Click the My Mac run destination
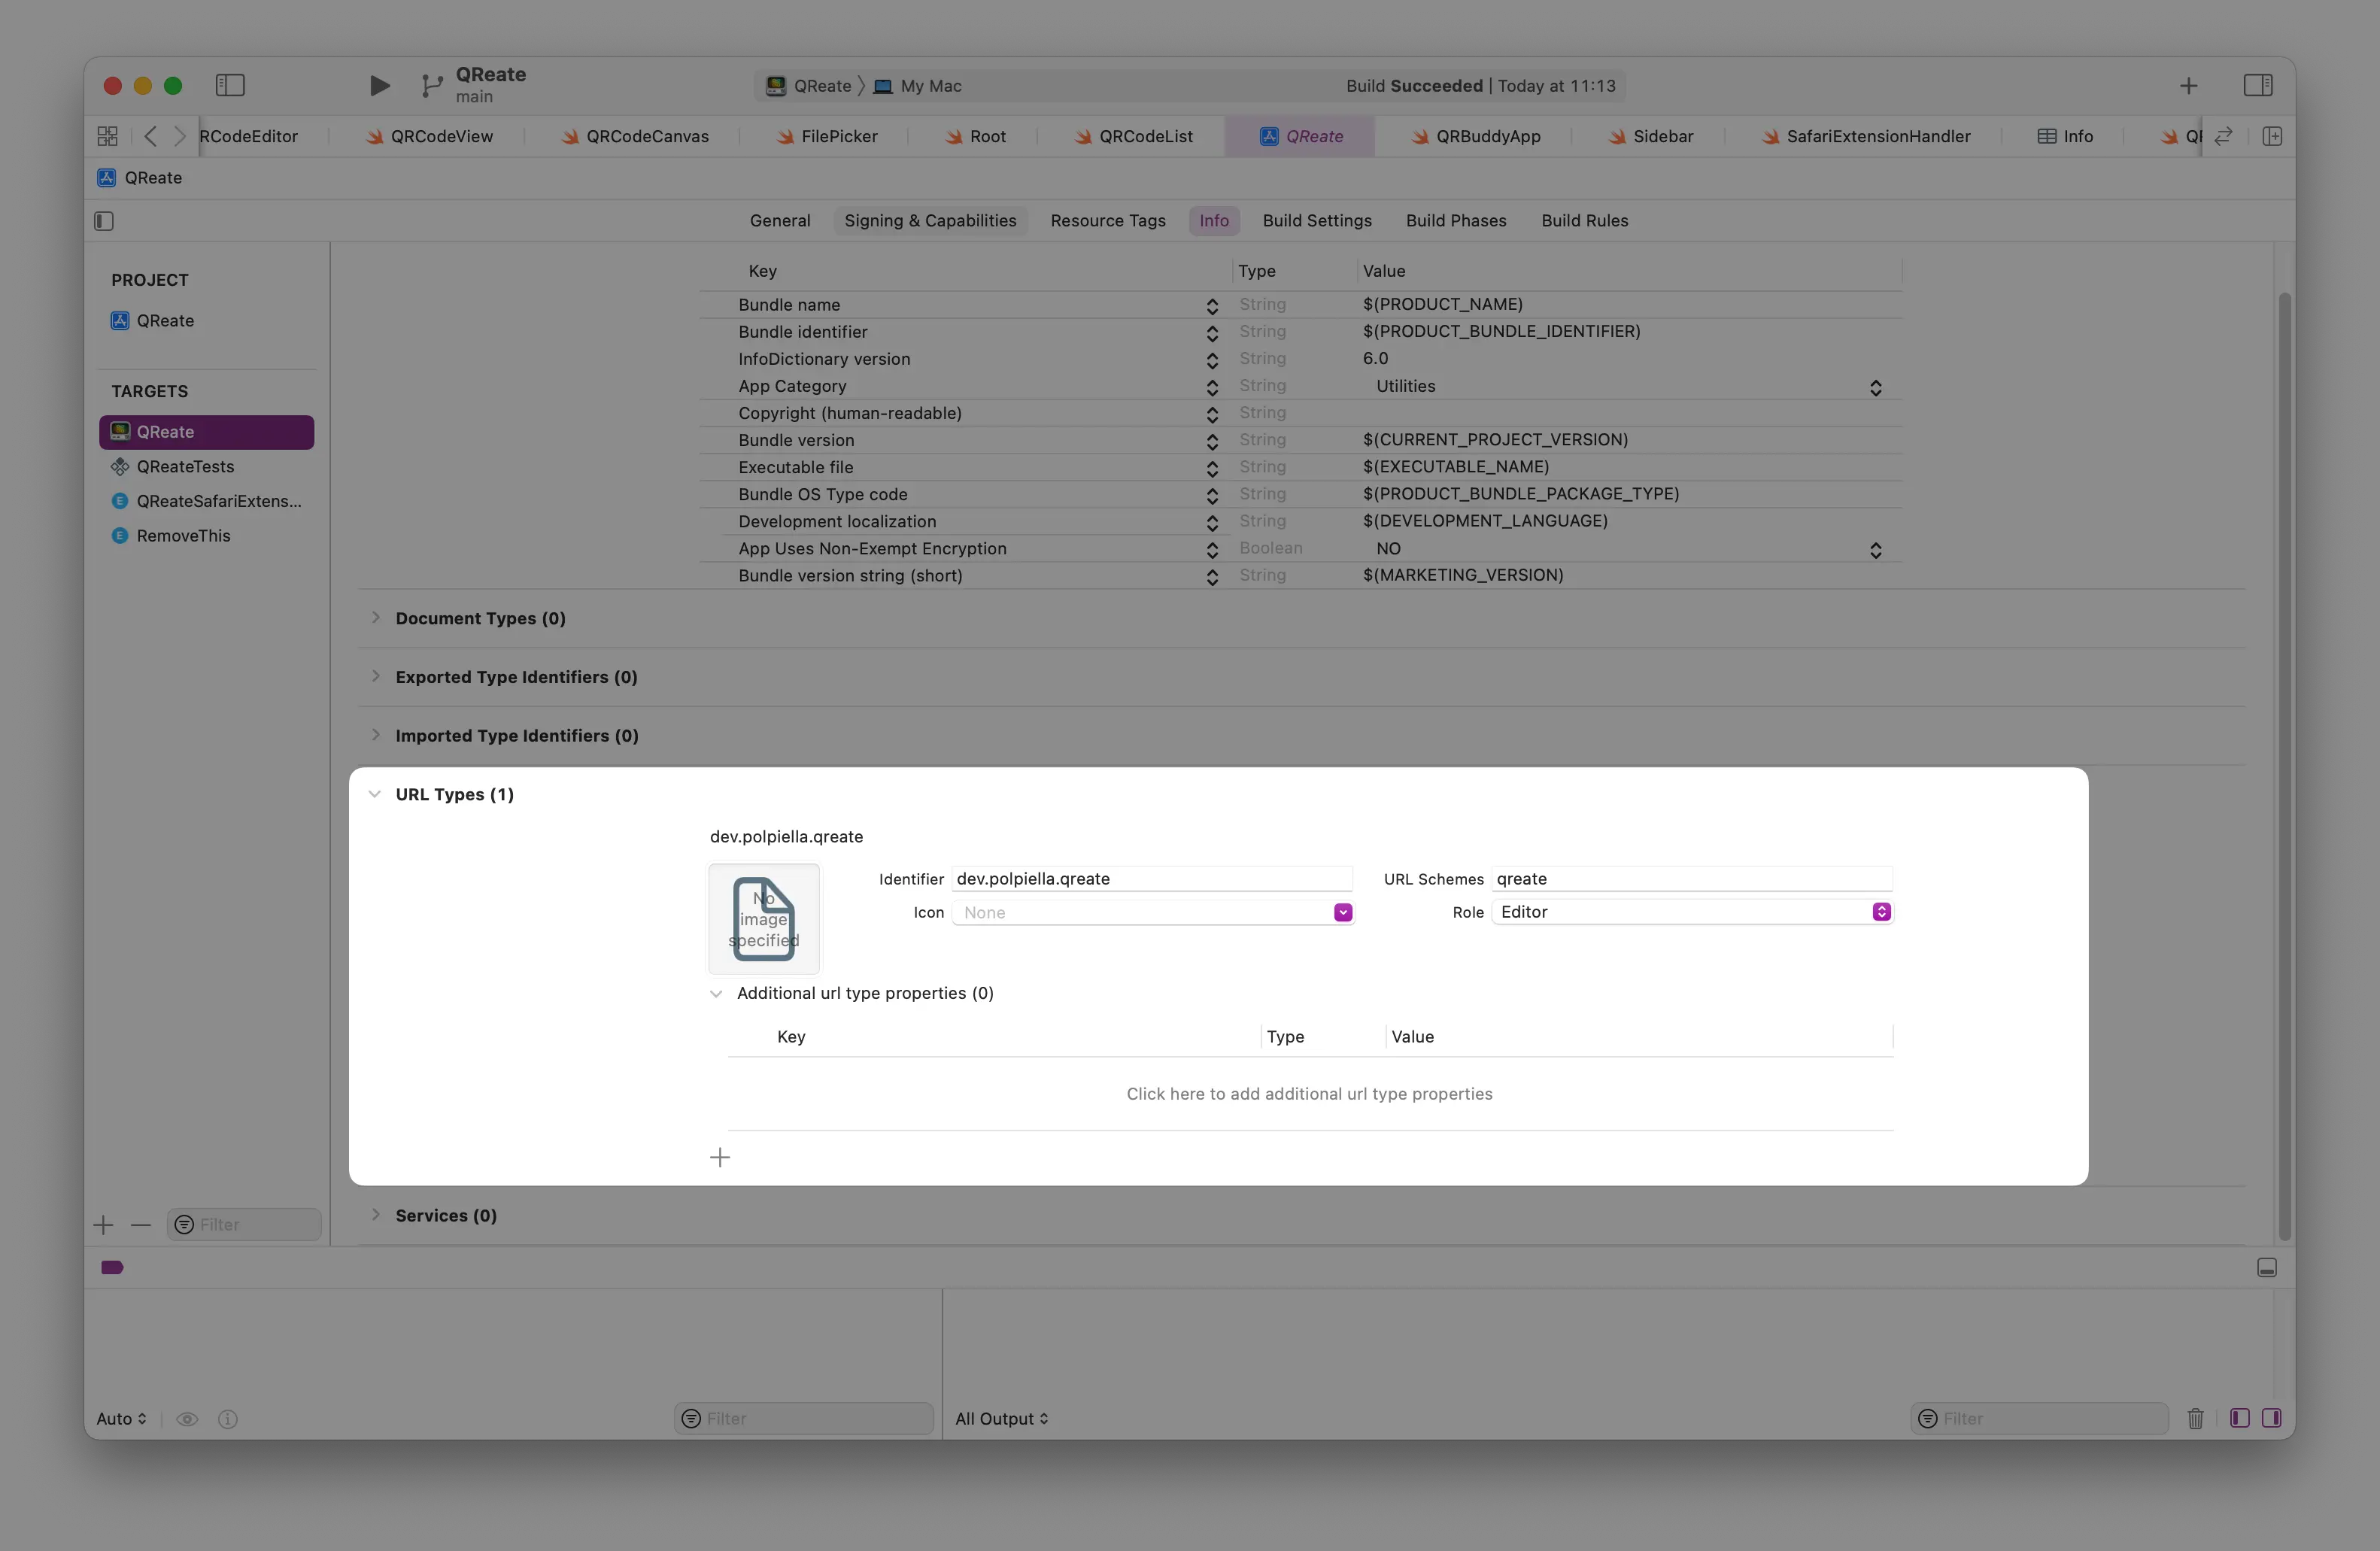This screenshot has height=1551, width=2380. click(918, 86)
